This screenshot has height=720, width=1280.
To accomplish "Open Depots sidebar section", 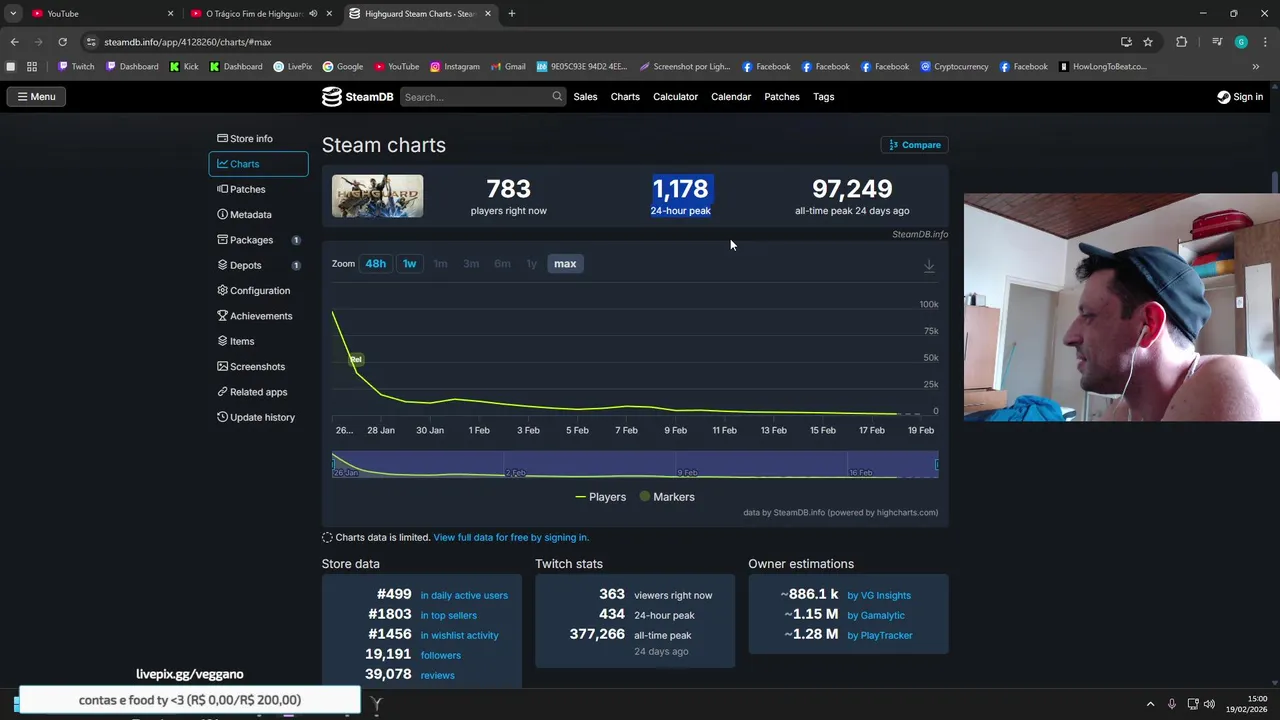I will 258,265.
